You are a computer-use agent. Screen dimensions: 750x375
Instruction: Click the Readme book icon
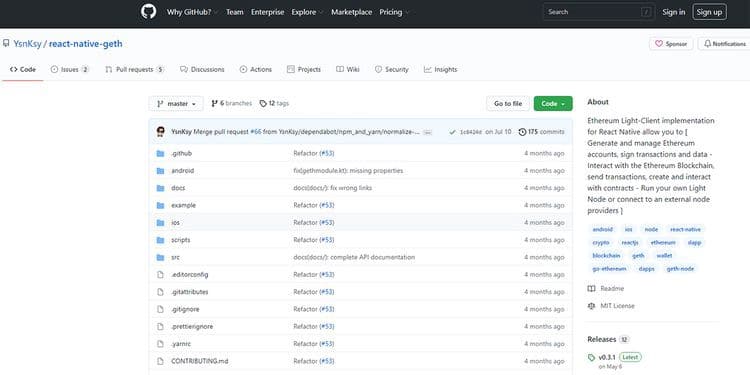tap(592, 288)
